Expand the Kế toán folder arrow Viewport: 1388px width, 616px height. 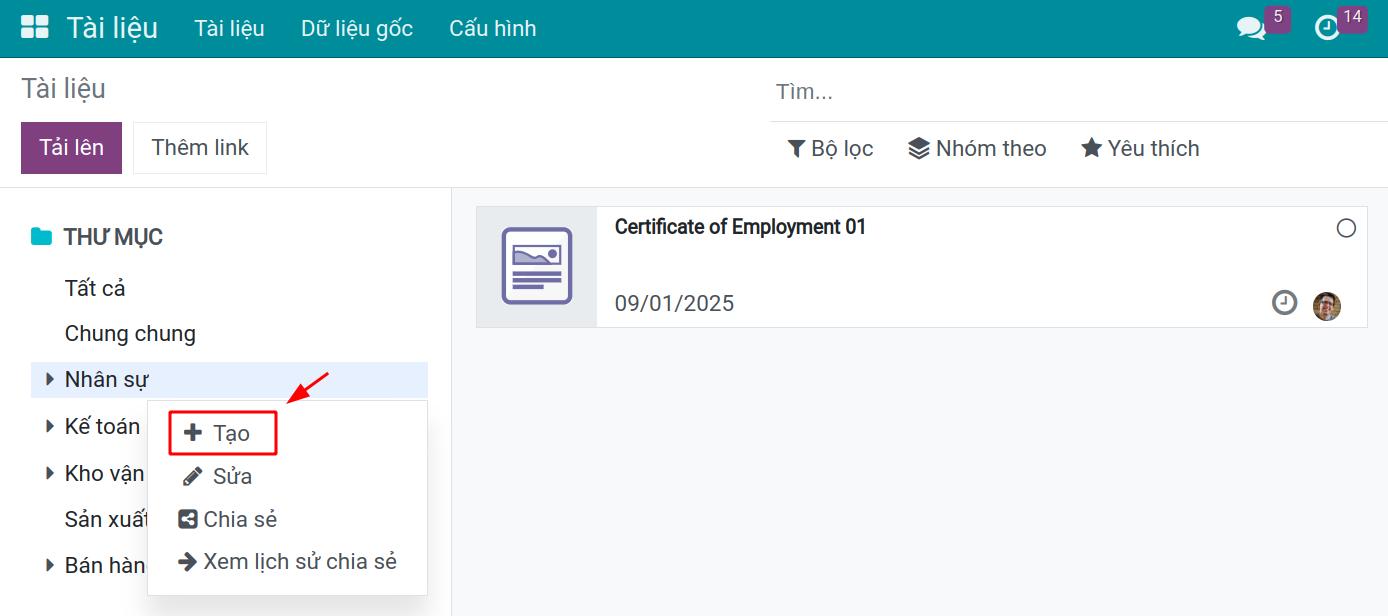49,426
